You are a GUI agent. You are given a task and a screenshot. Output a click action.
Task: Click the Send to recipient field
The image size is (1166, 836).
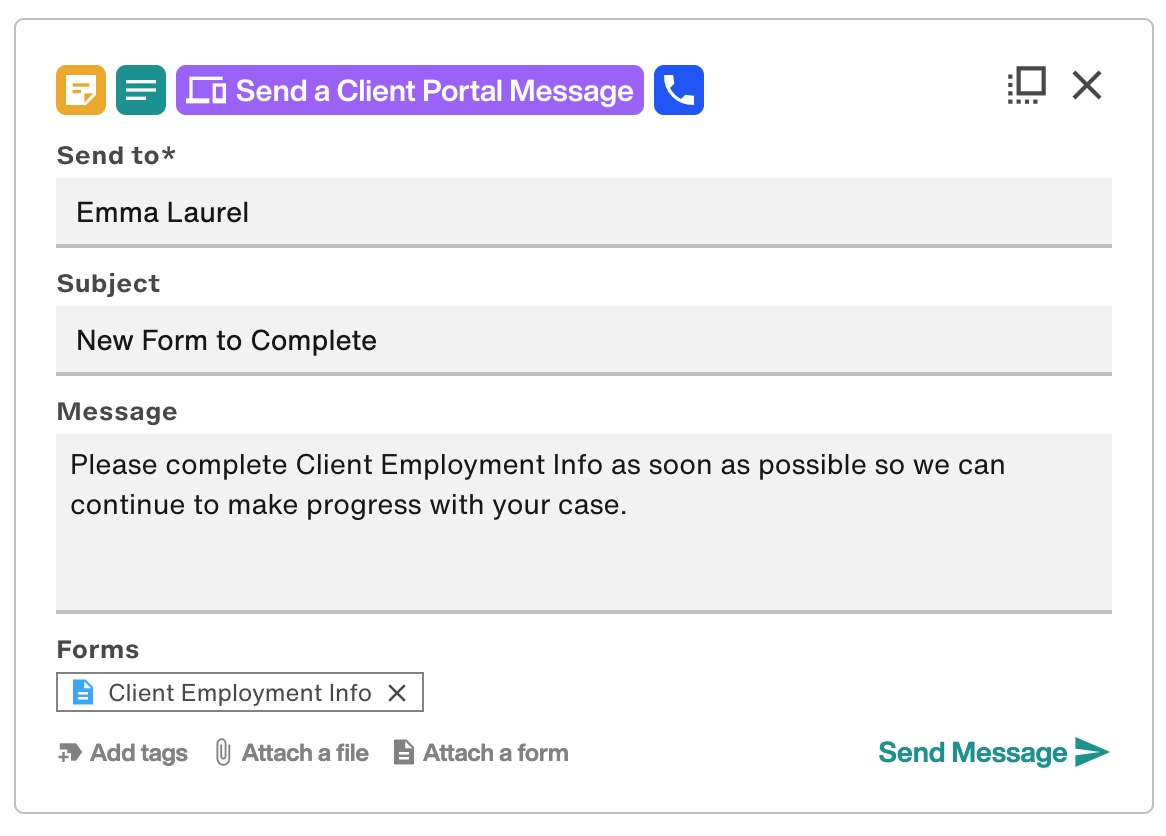584,213
